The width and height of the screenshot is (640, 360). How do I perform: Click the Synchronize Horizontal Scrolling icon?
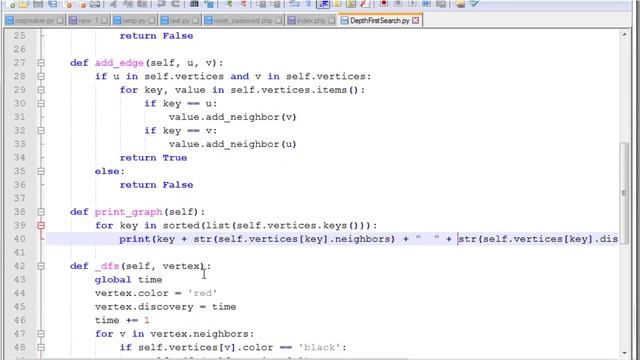(x=276, y=4)
